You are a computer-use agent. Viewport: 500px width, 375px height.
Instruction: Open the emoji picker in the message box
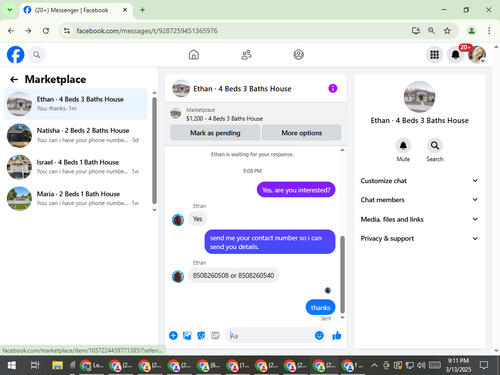319,335
